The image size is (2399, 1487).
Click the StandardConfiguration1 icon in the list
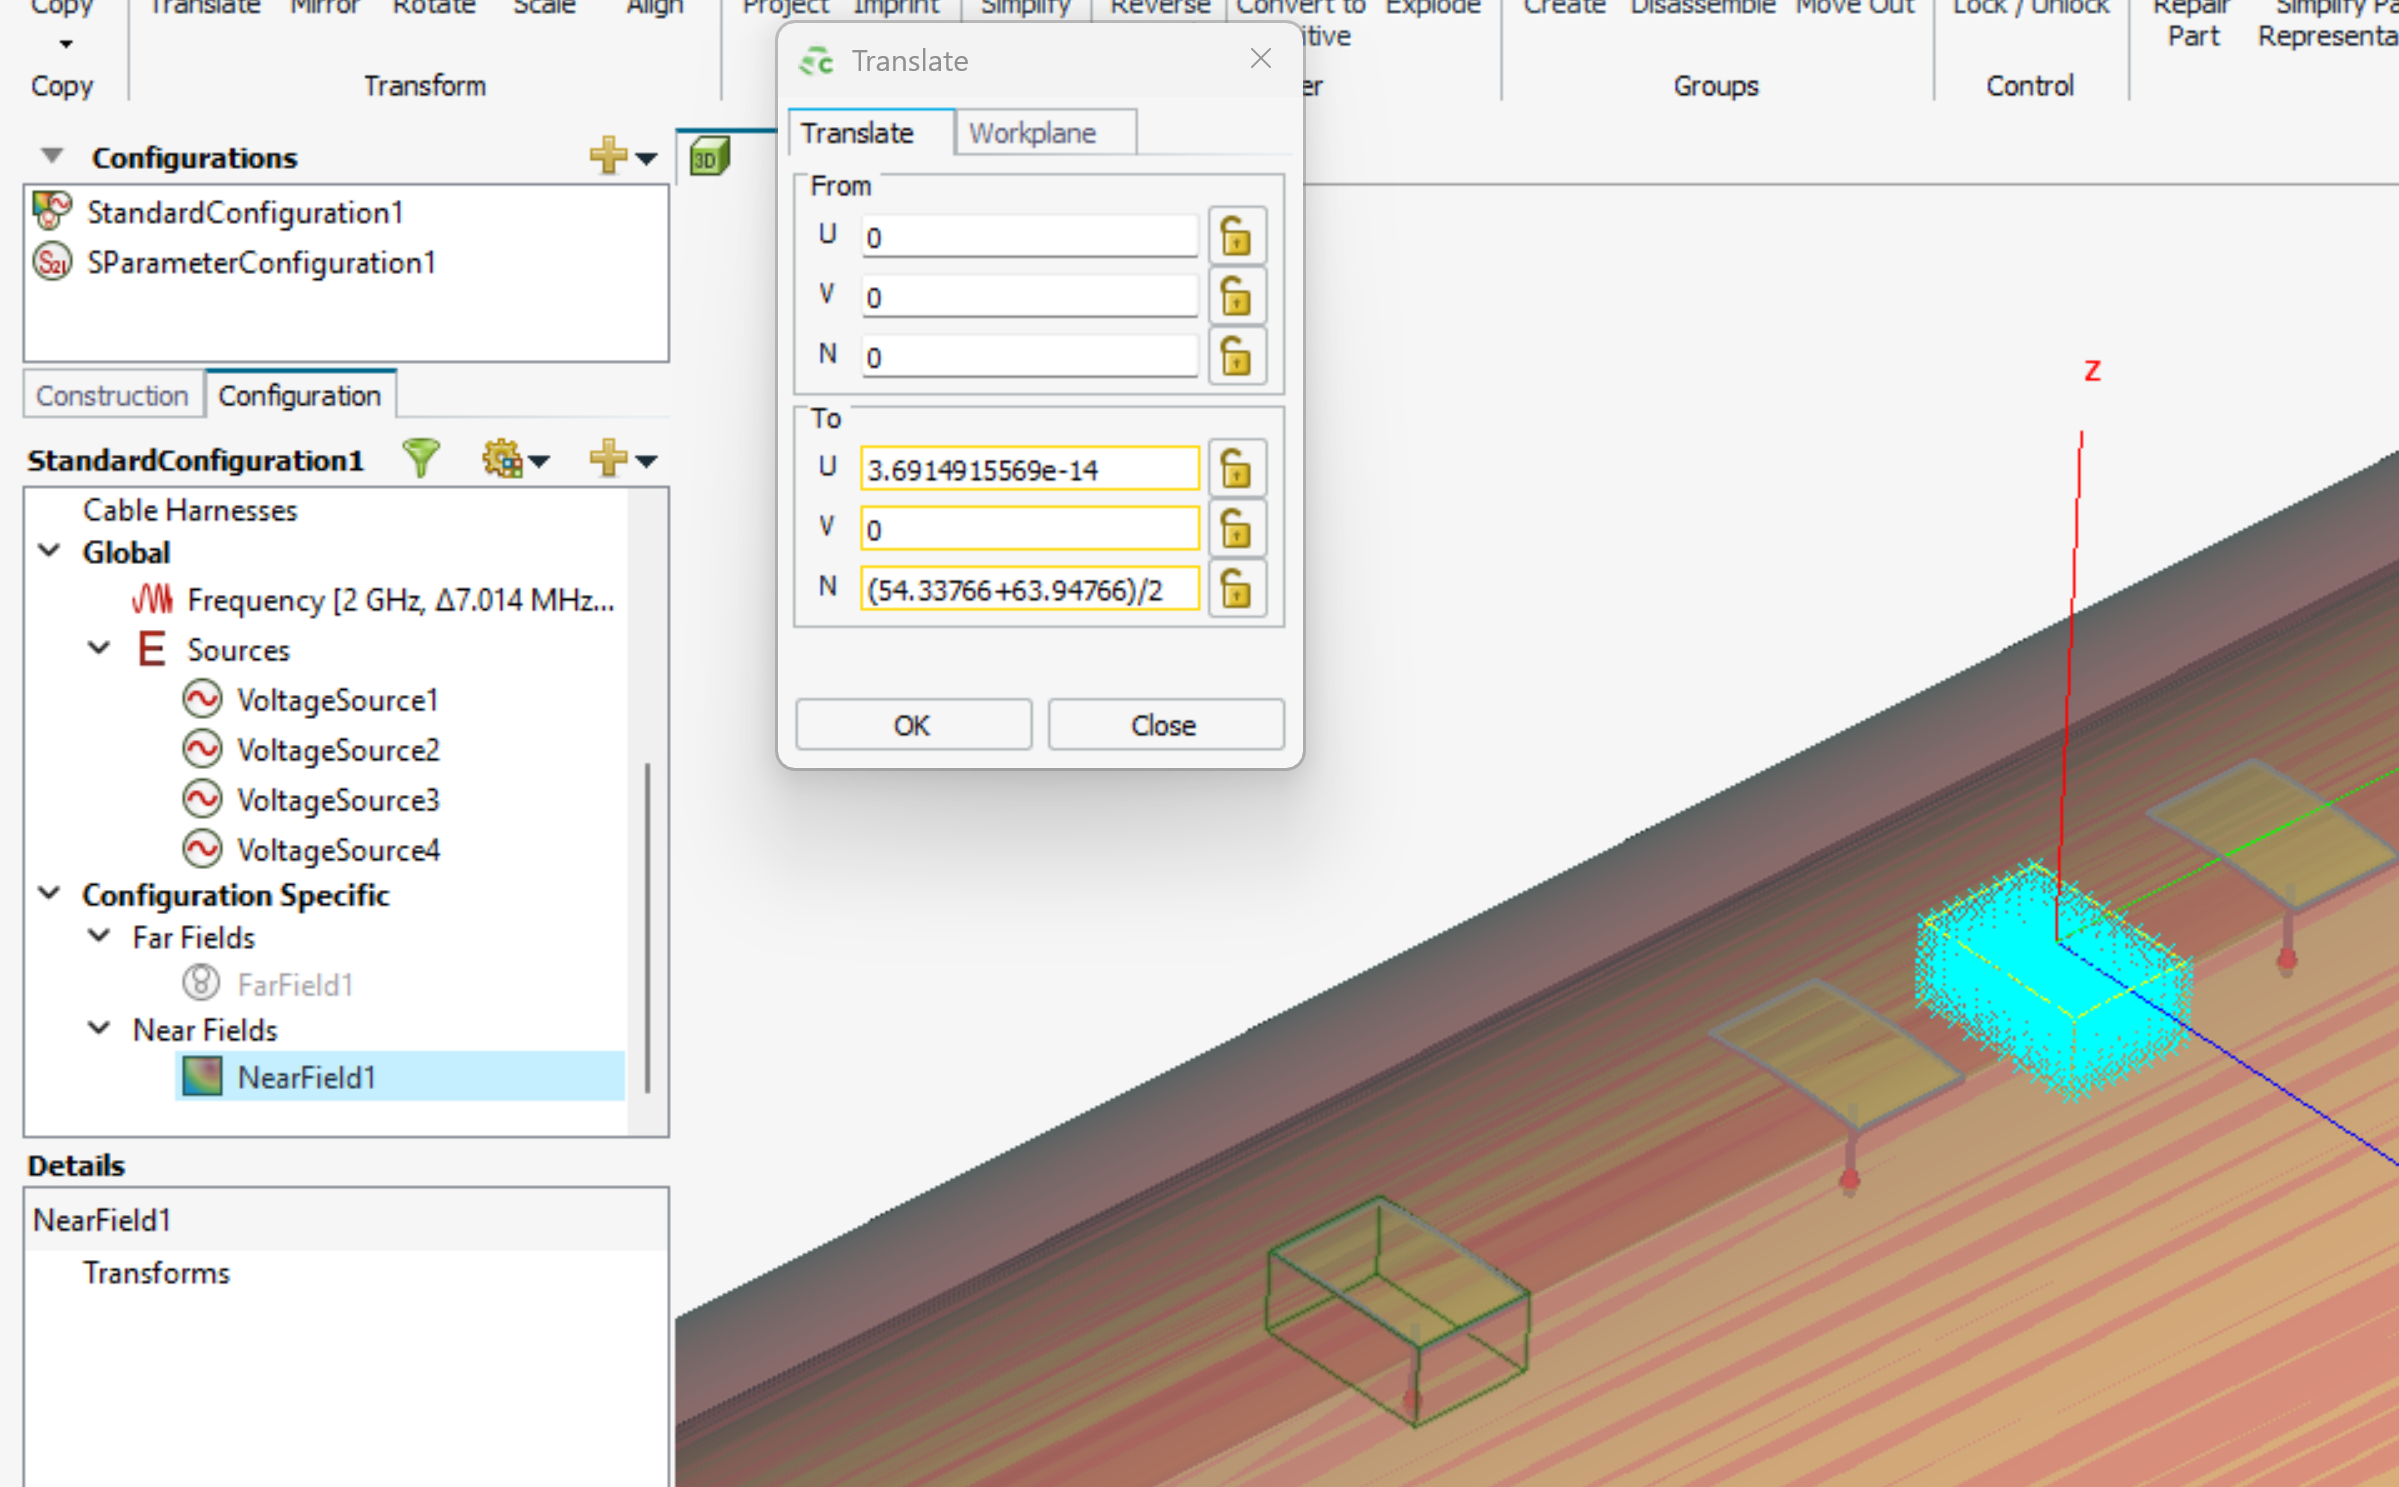point(52,211)
